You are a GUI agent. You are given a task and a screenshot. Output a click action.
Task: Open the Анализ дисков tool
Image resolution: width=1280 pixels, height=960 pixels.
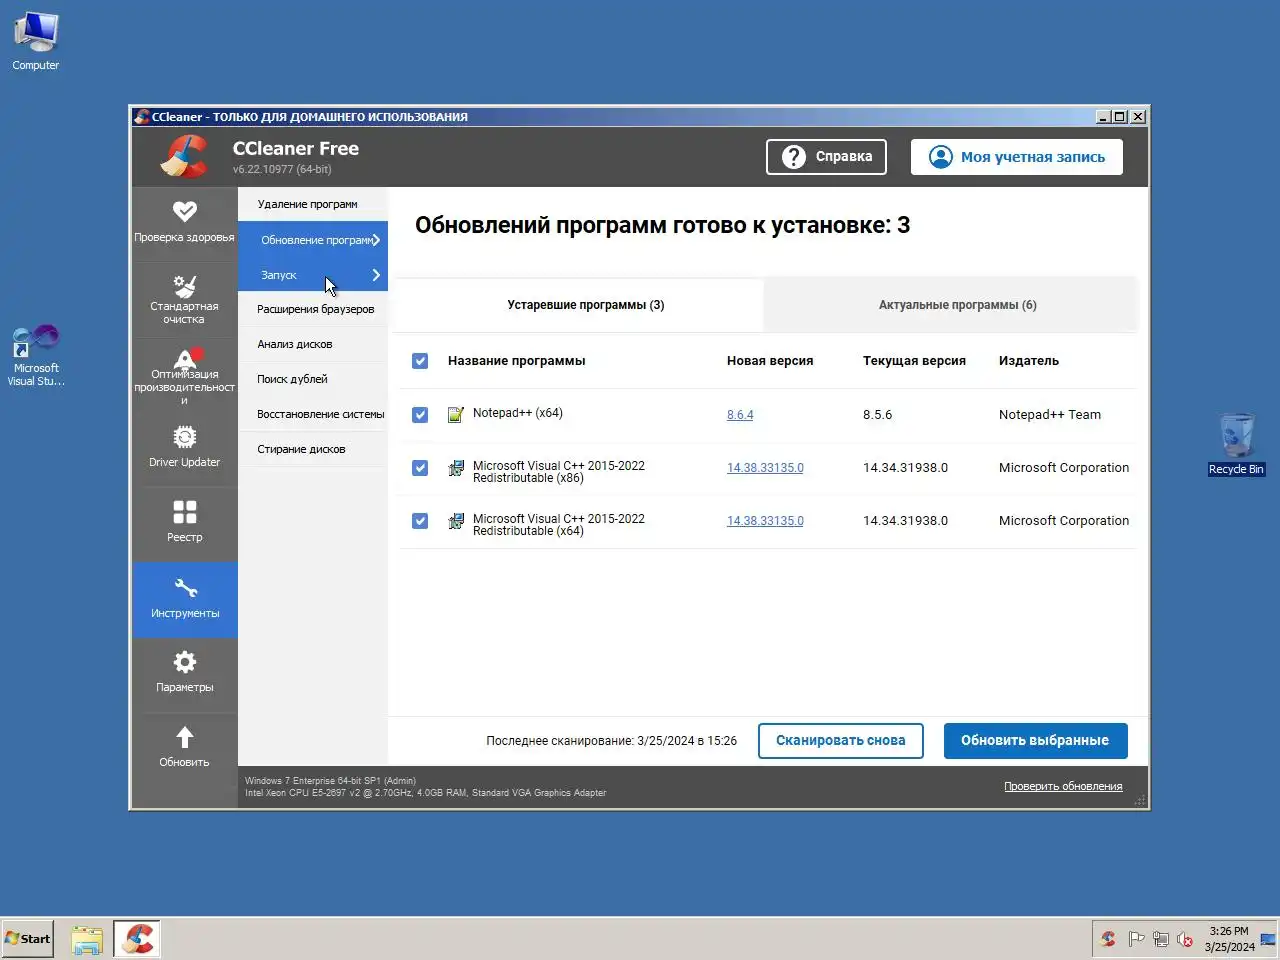313,344
